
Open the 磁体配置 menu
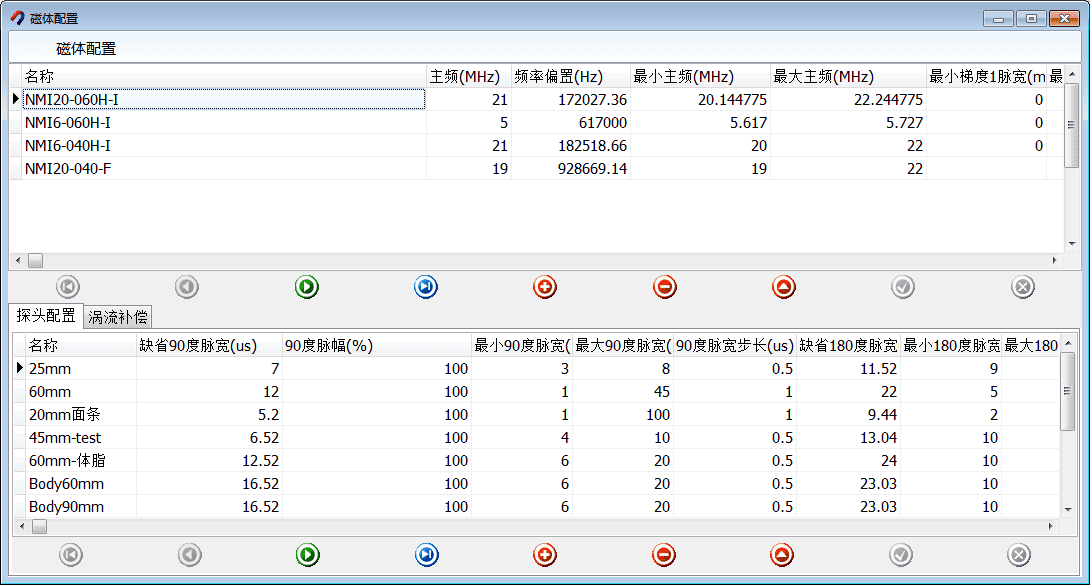86,48
